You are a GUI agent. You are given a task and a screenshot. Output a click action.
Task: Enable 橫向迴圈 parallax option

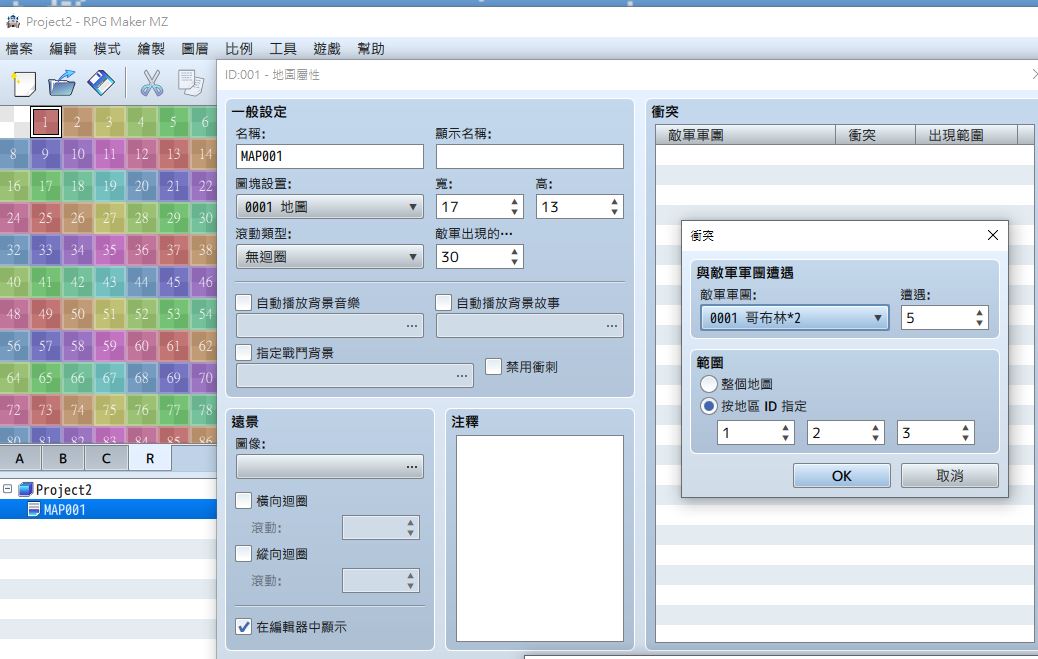point(244,501)
